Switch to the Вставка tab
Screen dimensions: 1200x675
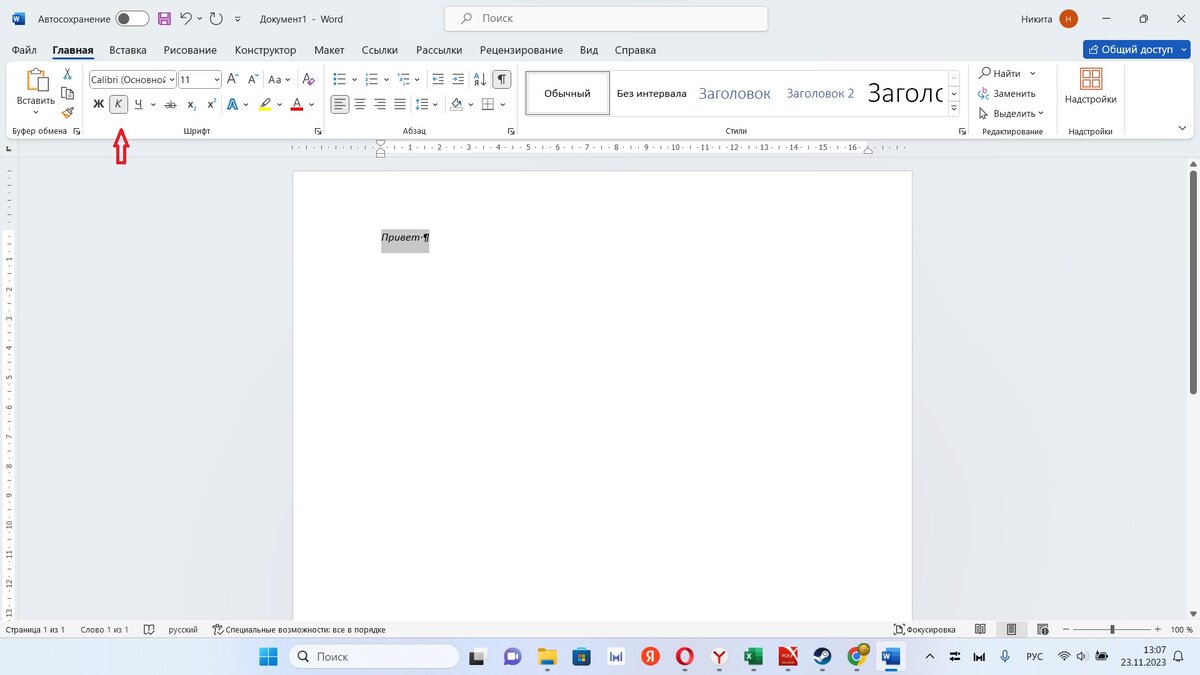click(128, 50)
